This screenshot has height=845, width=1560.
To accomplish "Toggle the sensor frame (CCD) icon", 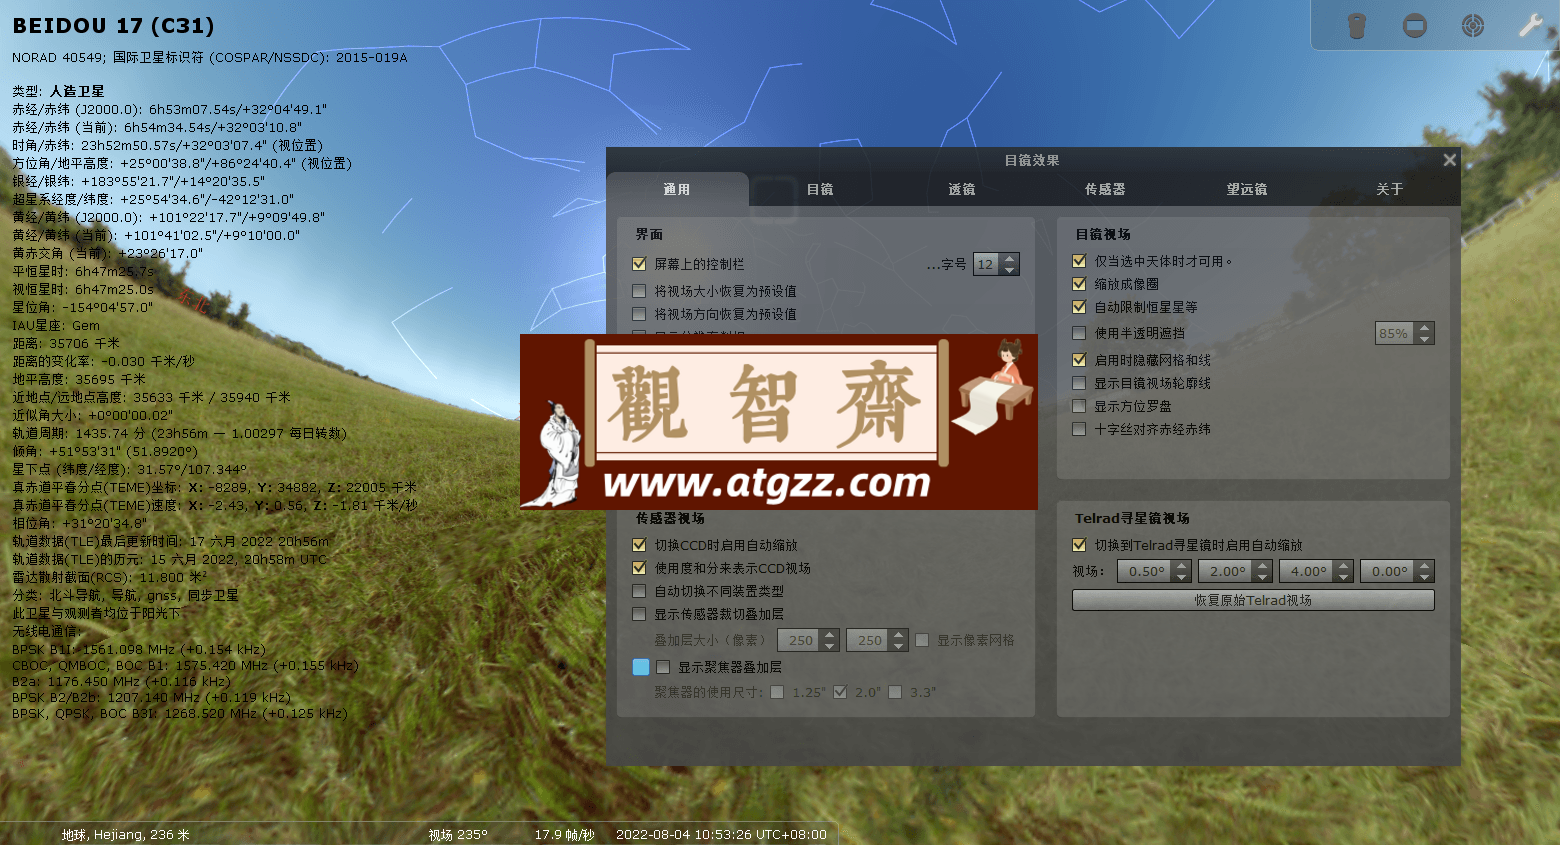I will click(x=1415, y=25).
